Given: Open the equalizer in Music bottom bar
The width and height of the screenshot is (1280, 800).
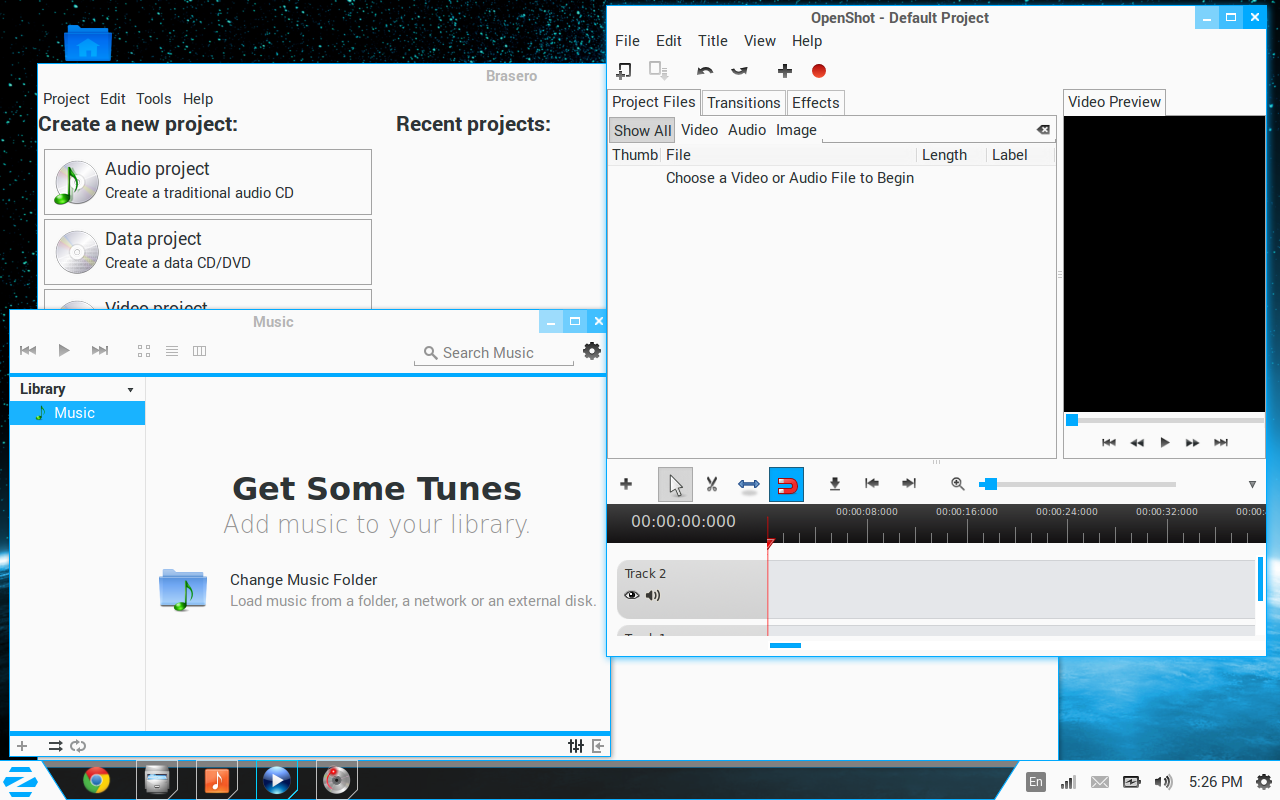Looking at the screenshot, I should [576, 746].
